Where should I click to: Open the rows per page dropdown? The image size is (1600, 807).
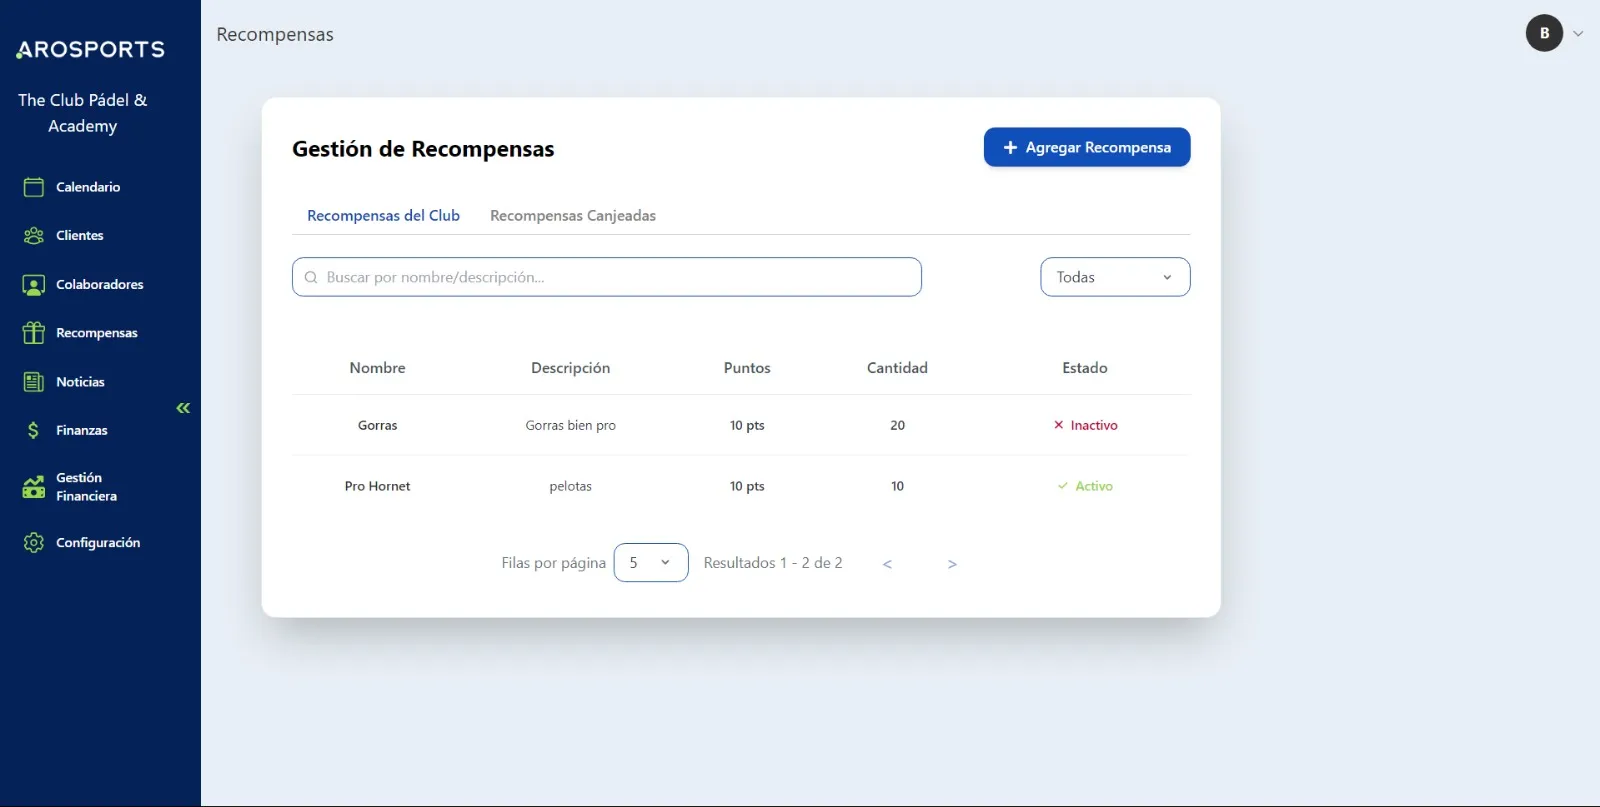click(651, 563)
